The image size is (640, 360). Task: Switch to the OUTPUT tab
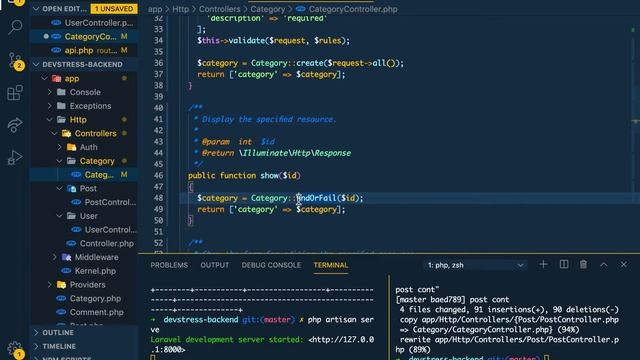pyautogui.click(x=214, y=265)
